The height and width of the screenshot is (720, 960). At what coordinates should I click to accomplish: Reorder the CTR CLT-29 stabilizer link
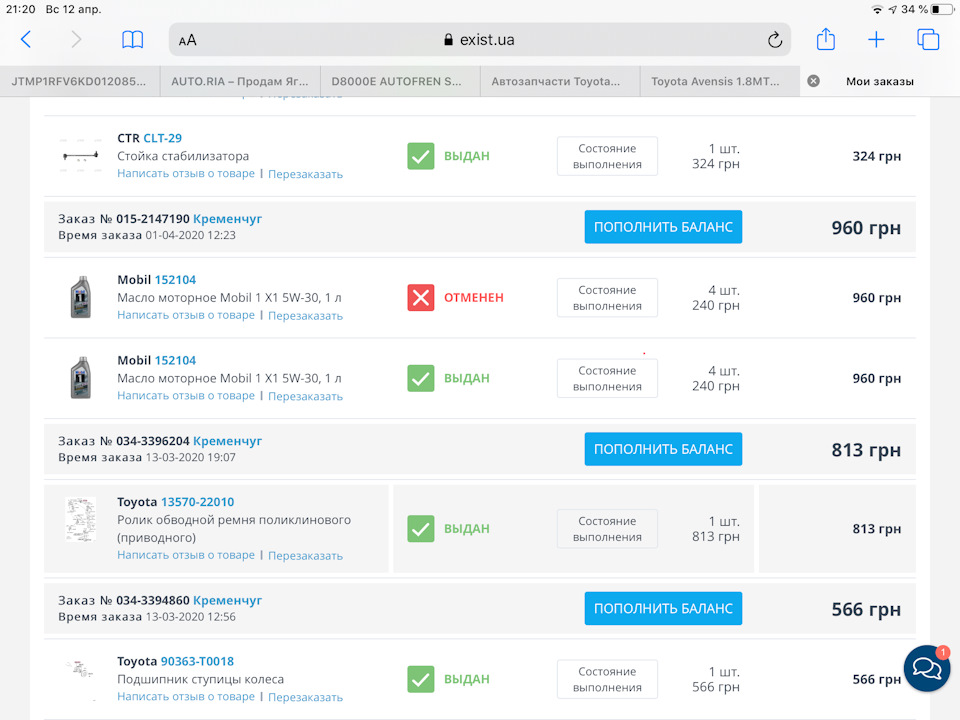(x=306, y=174)
